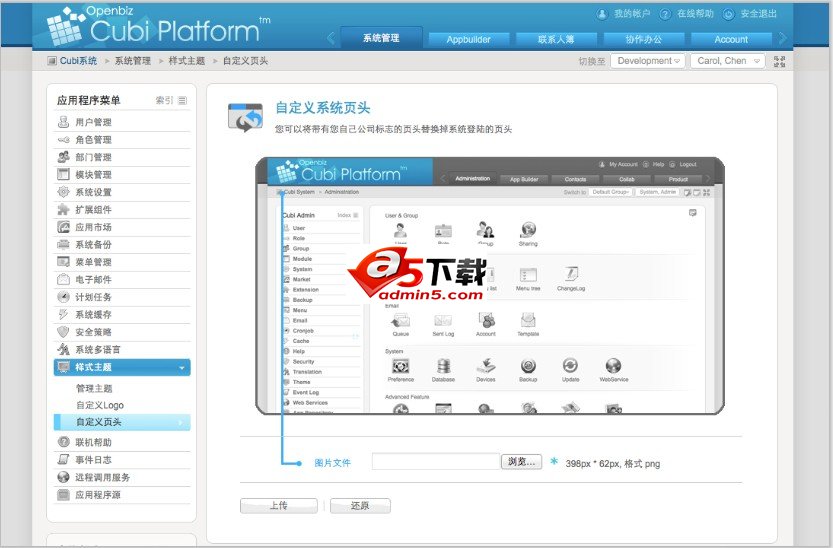Click the 菜单管理 icon

pos(63,262)
